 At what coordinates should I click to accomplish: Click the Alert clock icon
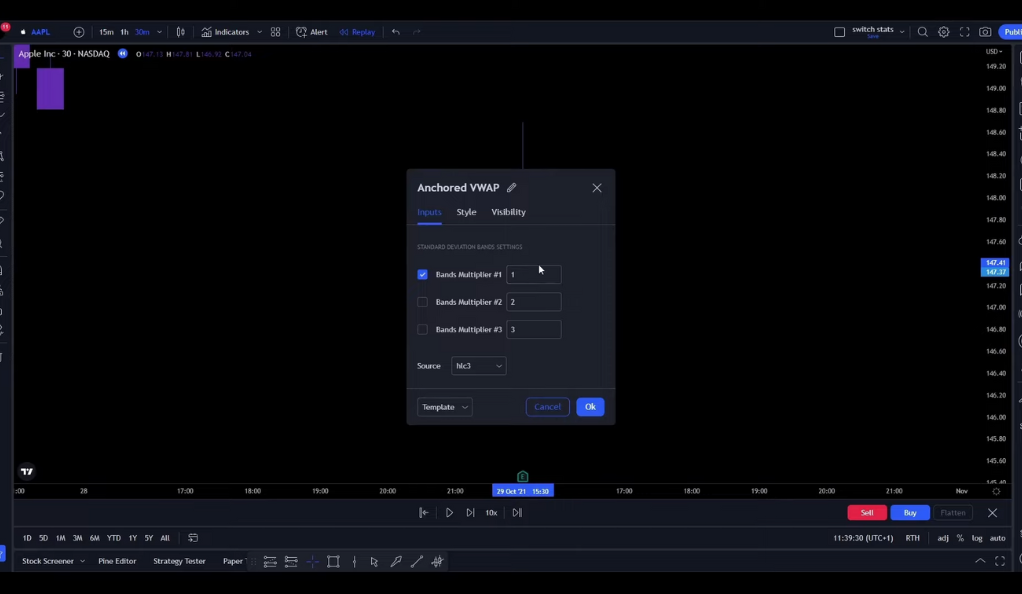pyautogui.click(x=301, y=32)
